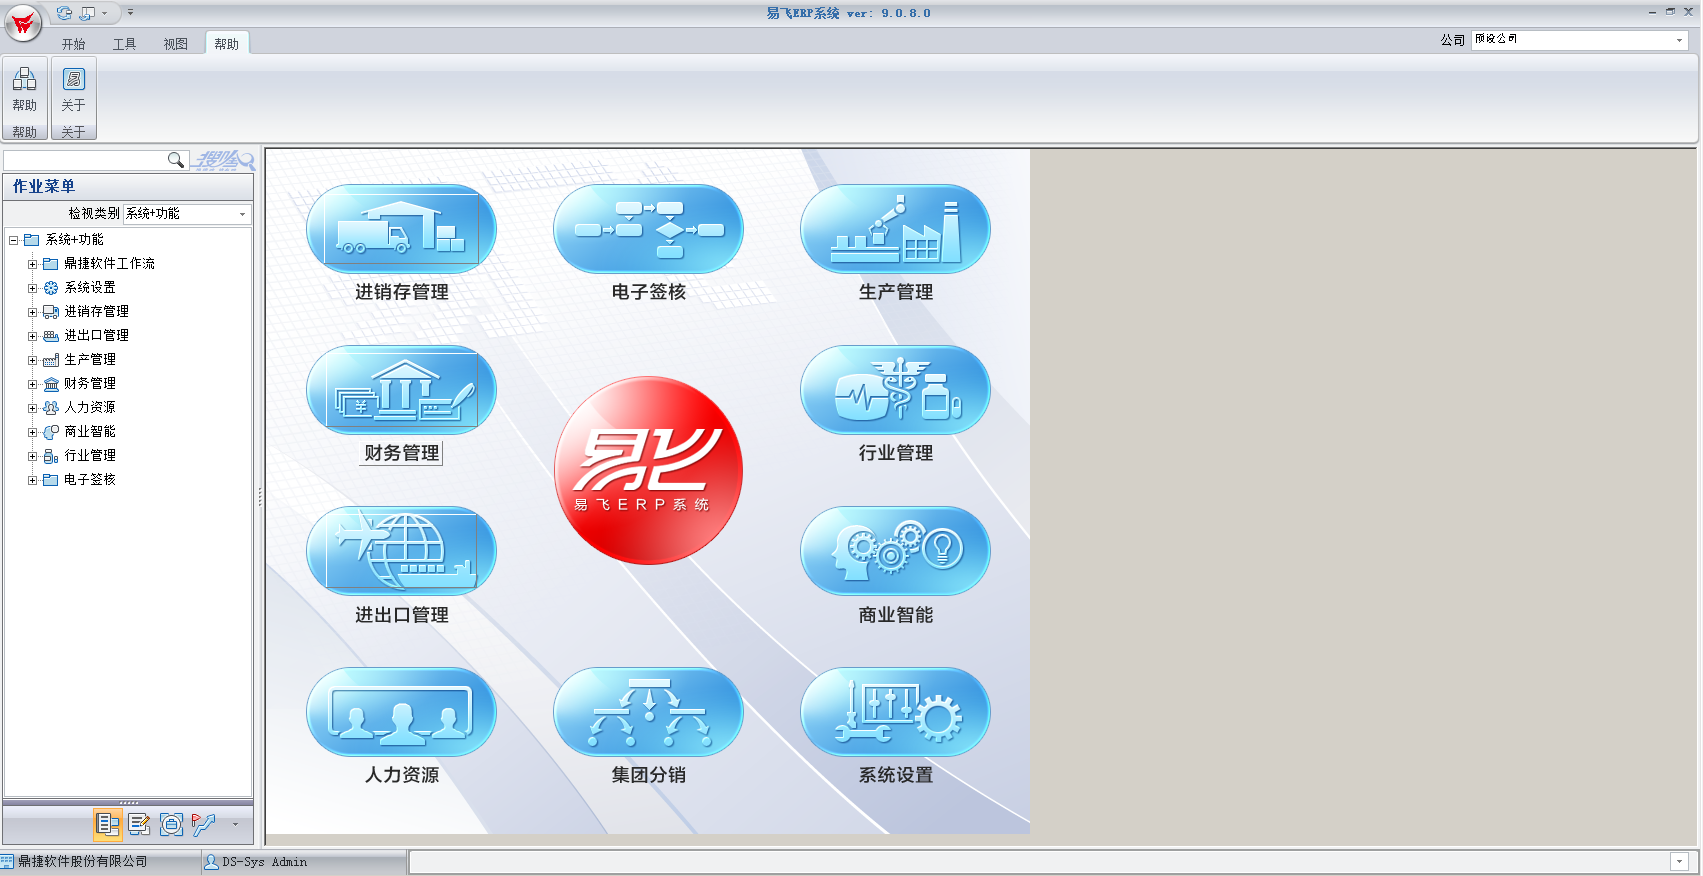Screen dimensions: 1703x876
Task: Click the magnifier search icon in sidebar
Action: [x=176, y=160]
